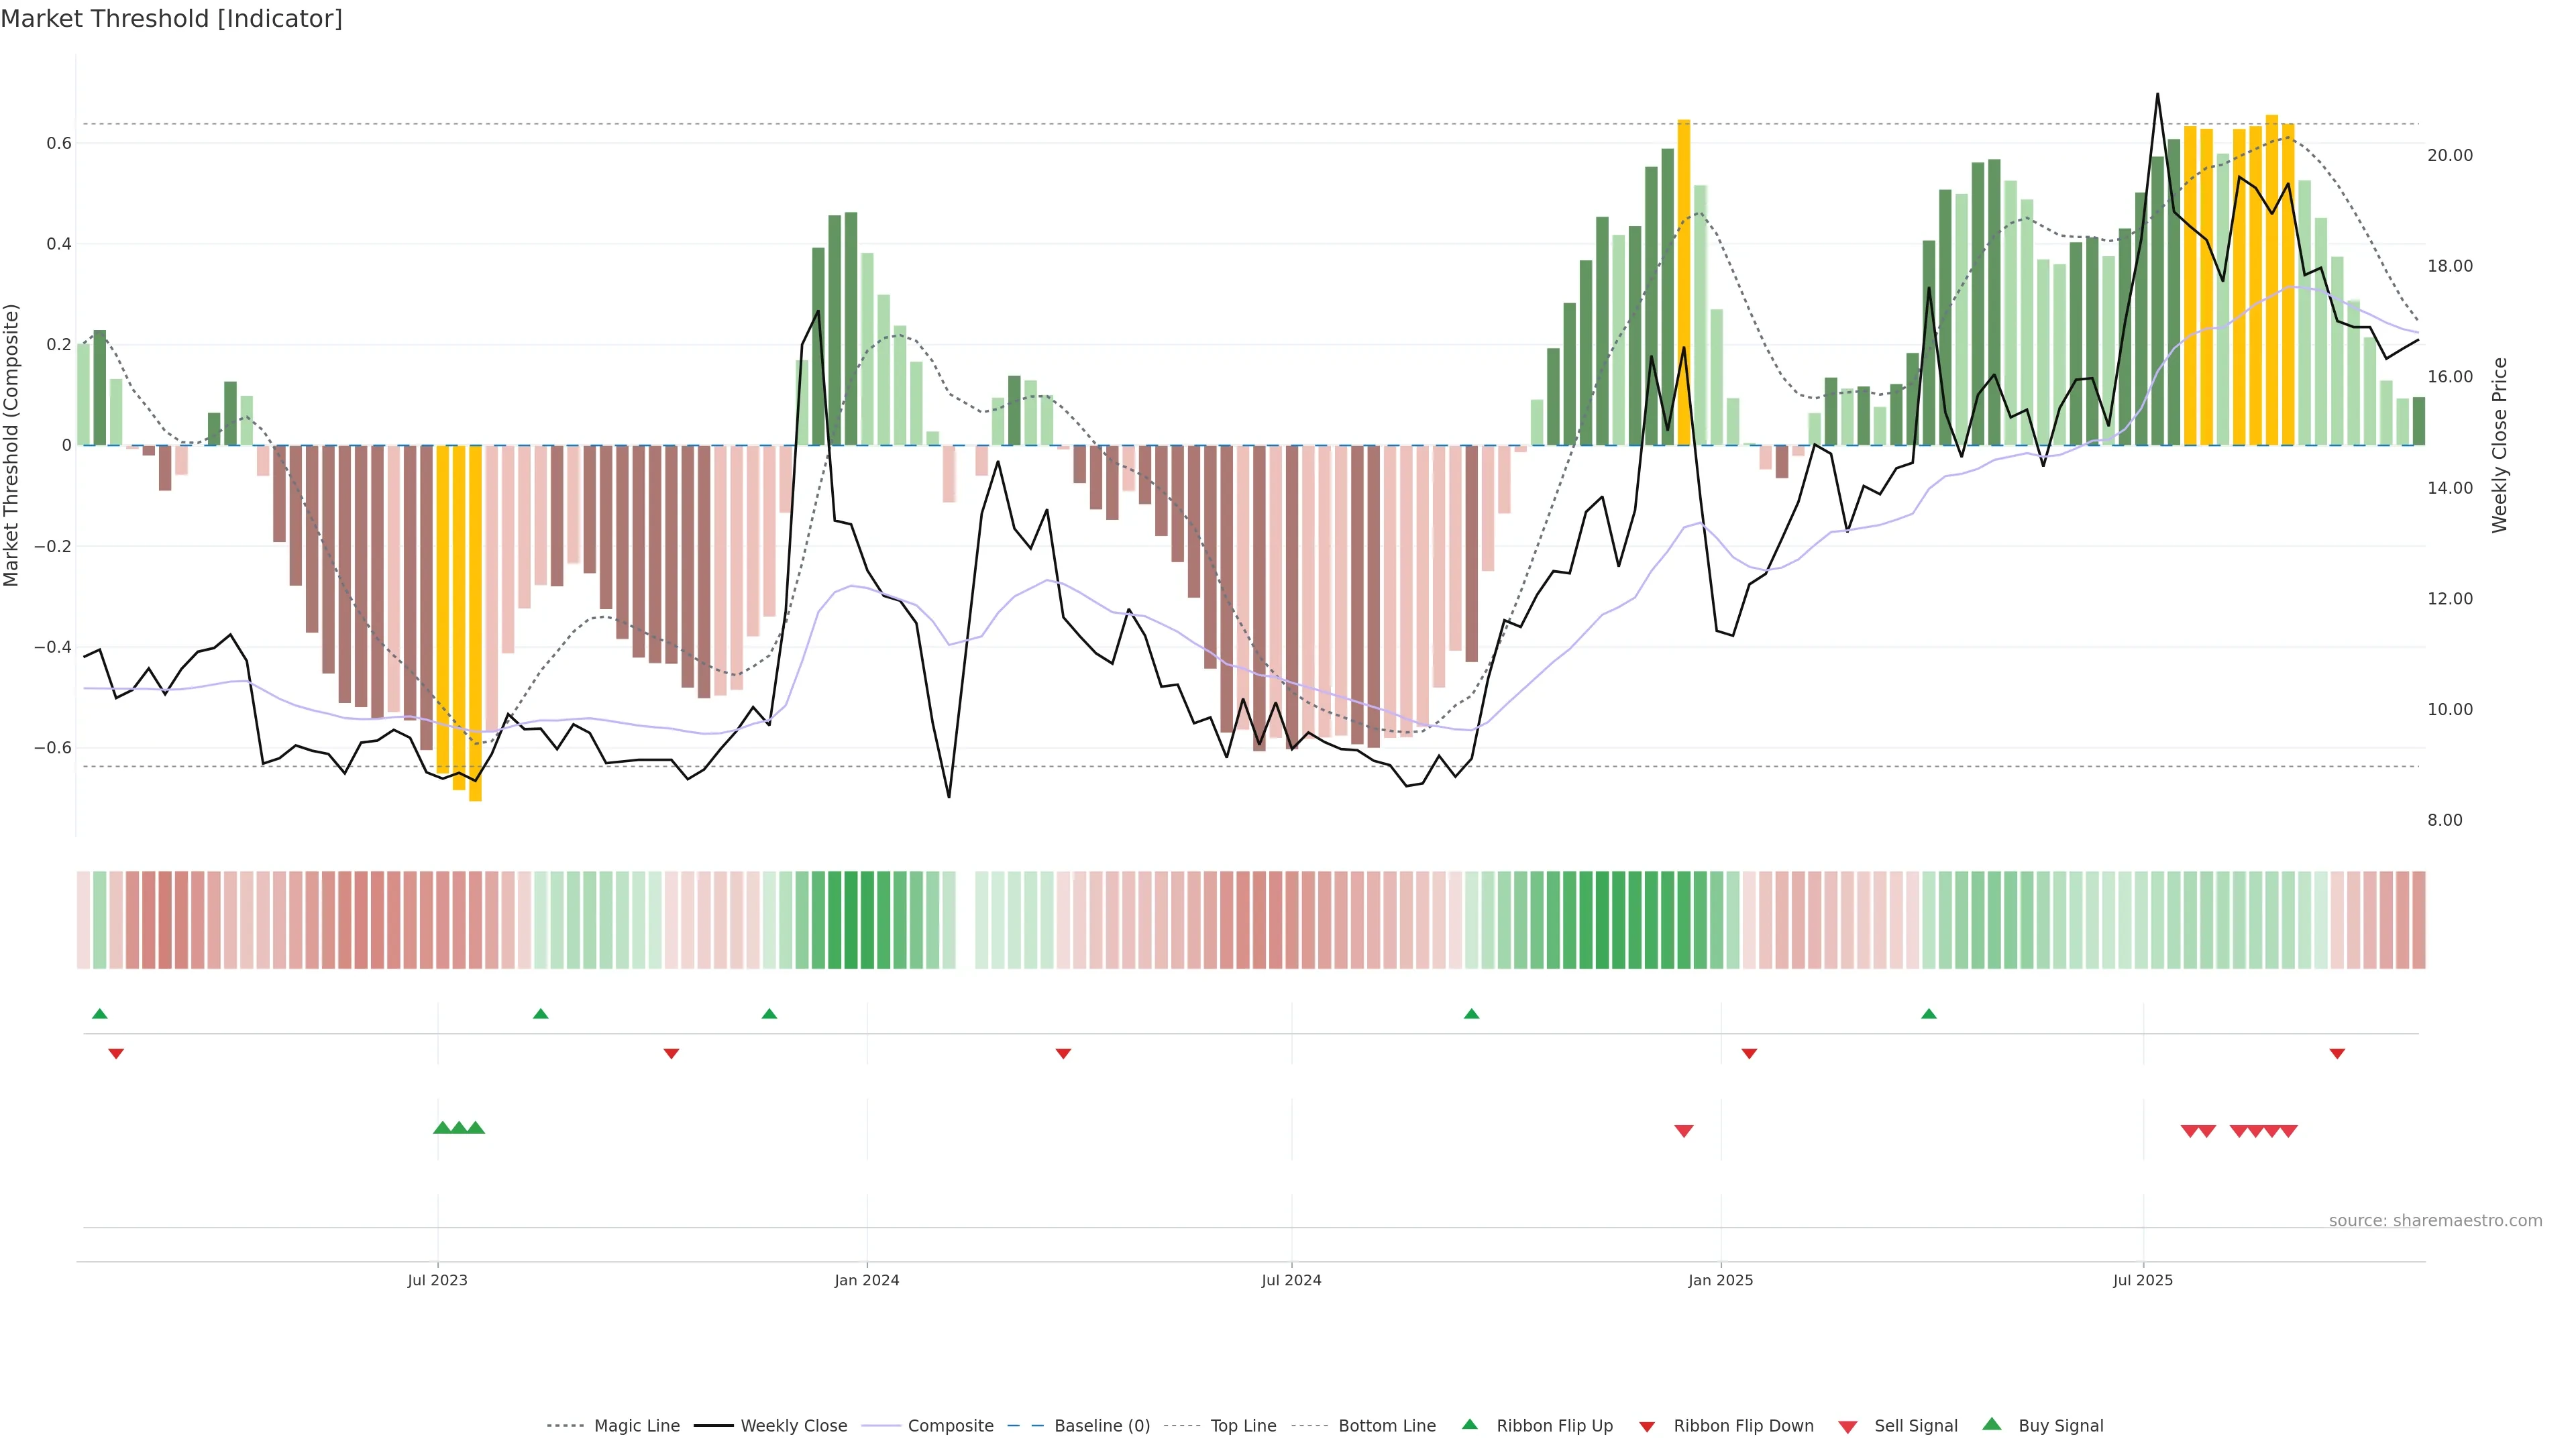Click the Buy Signal legend icon
The height and width of the screenshot is (1449, 2576).
[1991, 1424]
